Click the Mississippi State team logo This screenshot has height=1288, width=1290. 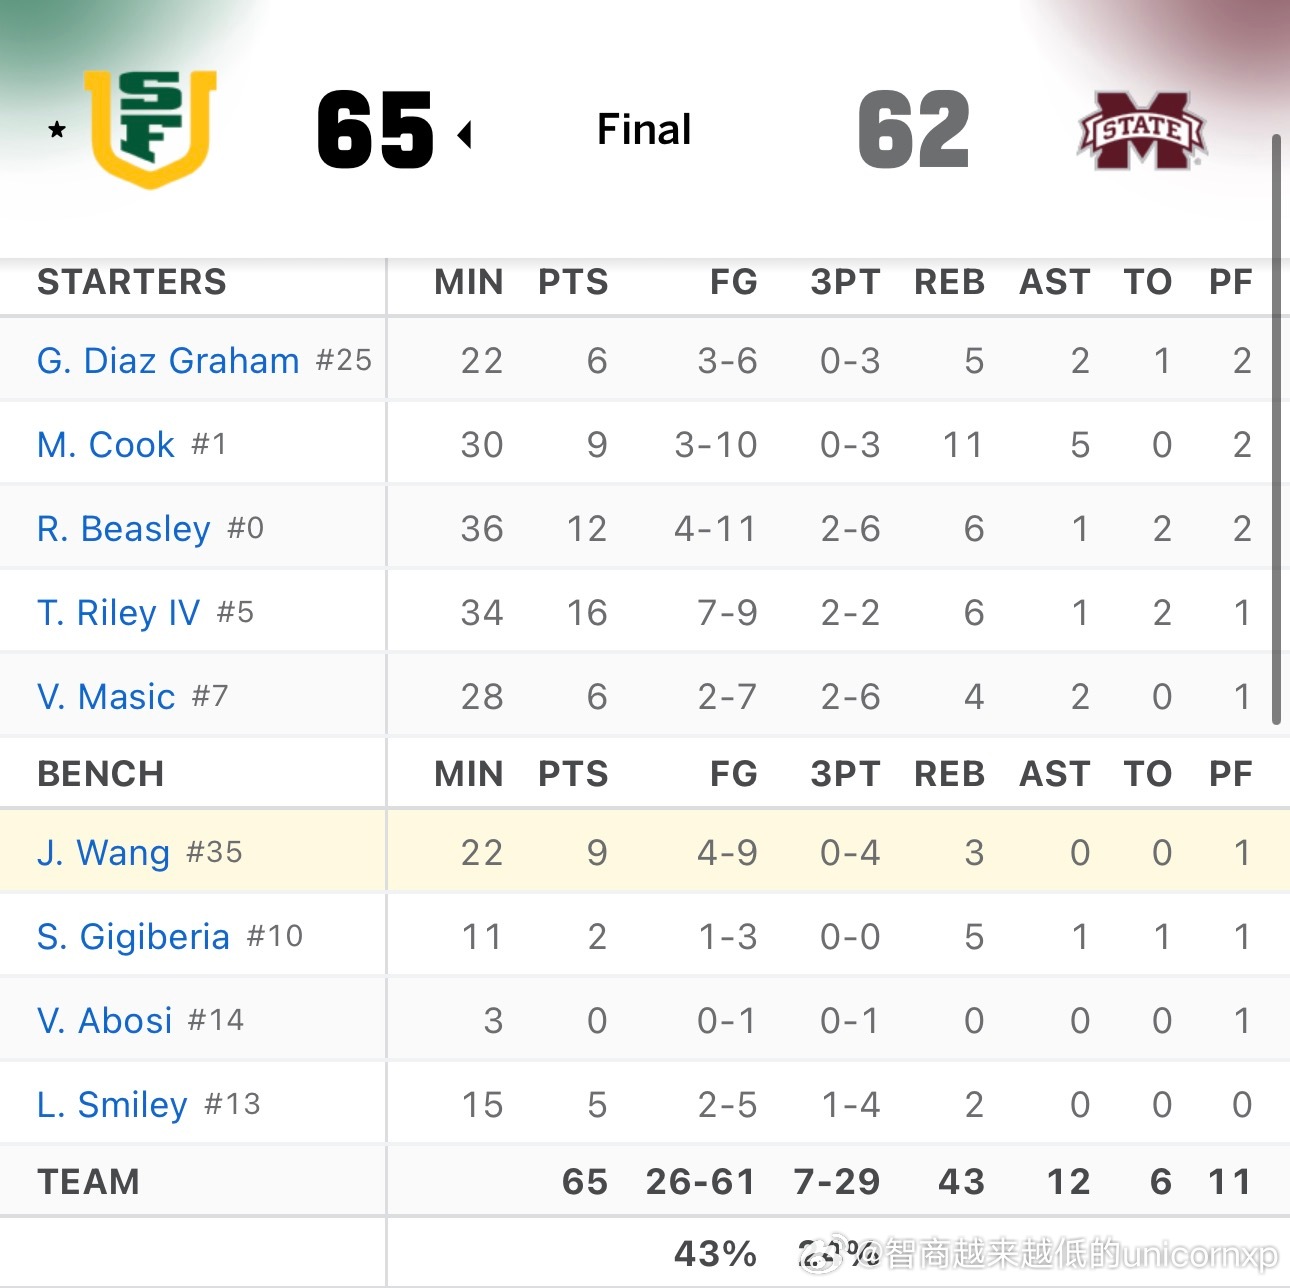tap(1142, 131)
